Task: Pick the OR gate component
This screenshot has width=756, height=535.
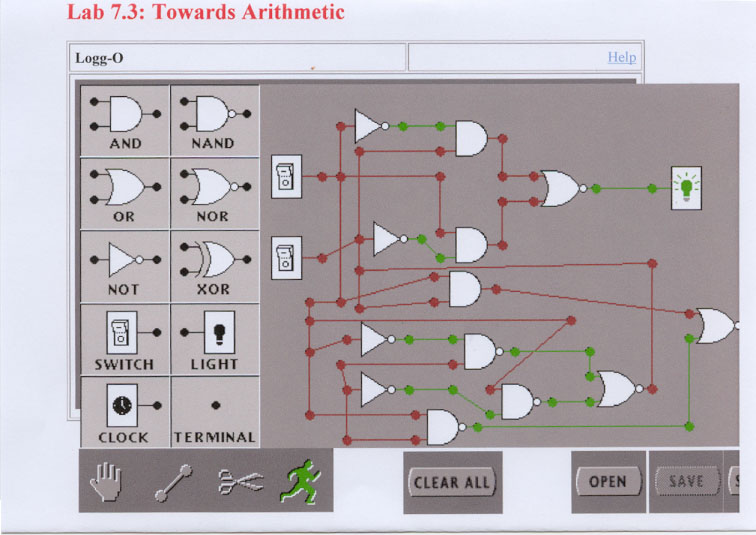Action: point(125,192)
